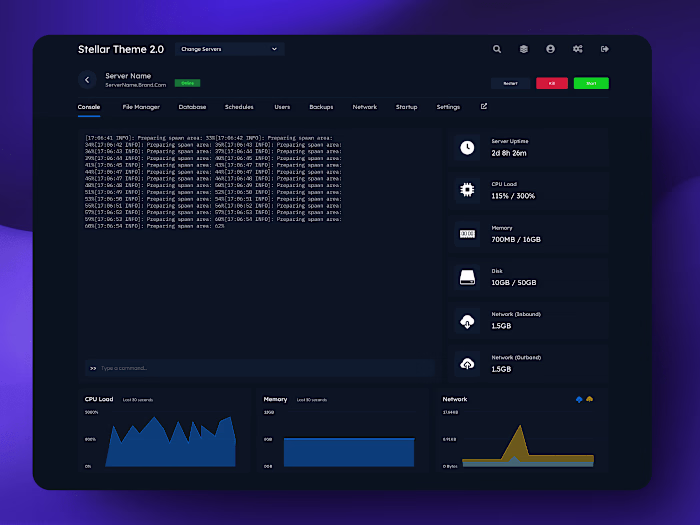Click the Network (Inbound) 1.5GB value
This screenshot has height=525, width=700.
(501, 326)
